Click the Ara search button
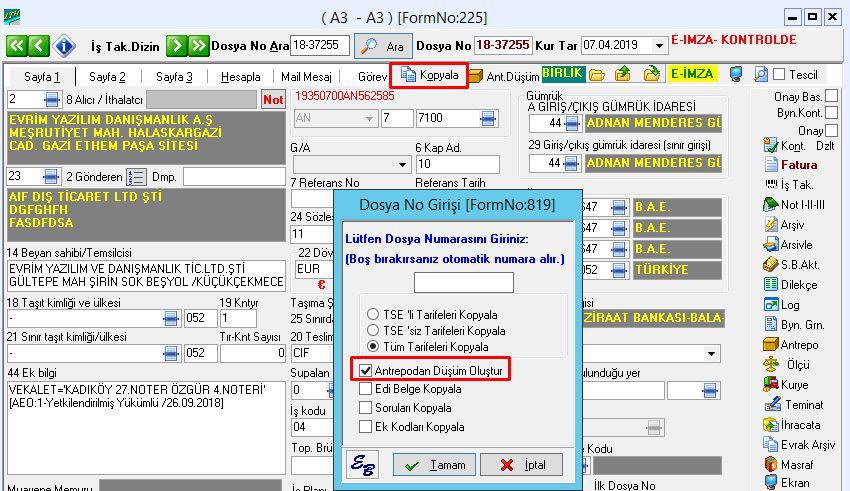This screenshot has height=491, width=850. coord(382,46)
